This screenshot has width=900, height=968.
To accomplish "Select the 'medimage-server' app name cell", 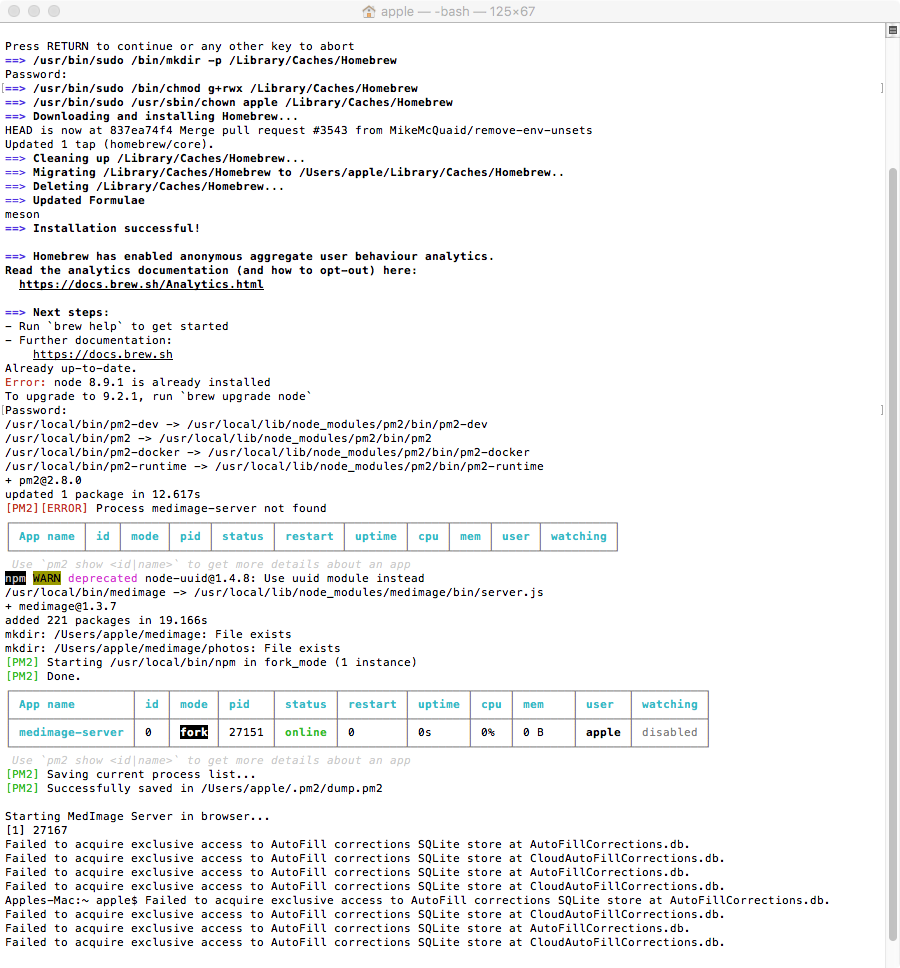I will tap(71, 732).
